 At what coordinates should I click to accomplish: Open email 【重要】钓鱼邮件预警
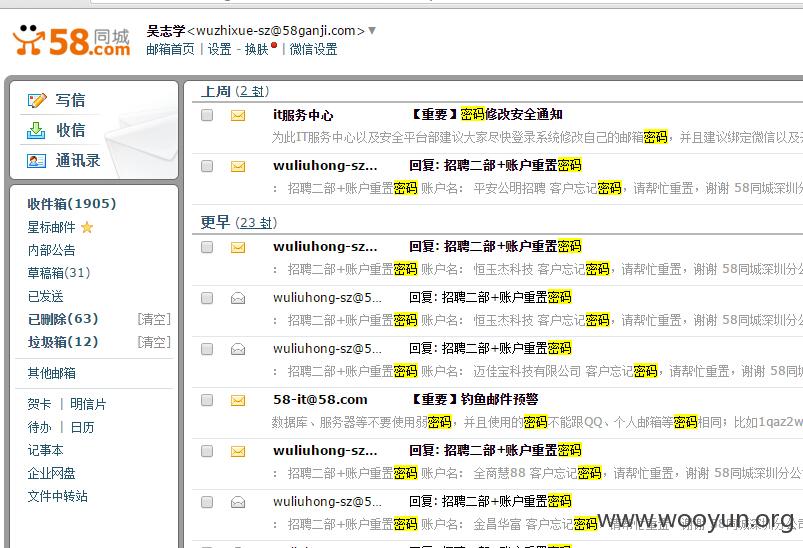point(475,399)
